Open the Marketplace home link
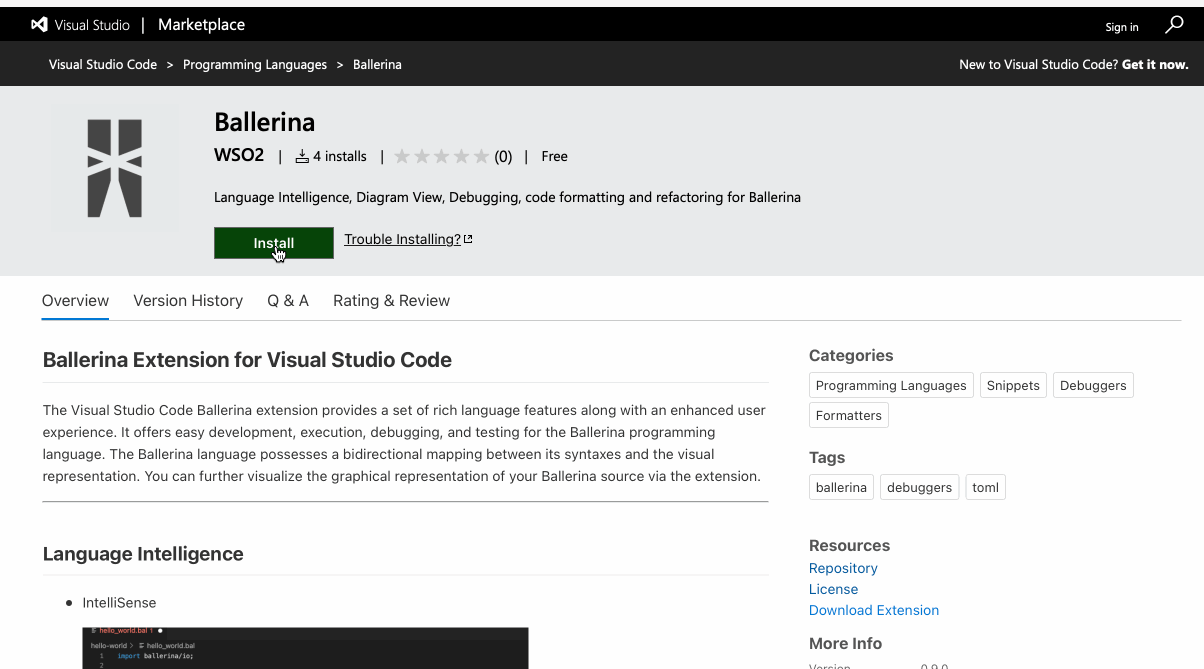 click(x=201, y=25)
